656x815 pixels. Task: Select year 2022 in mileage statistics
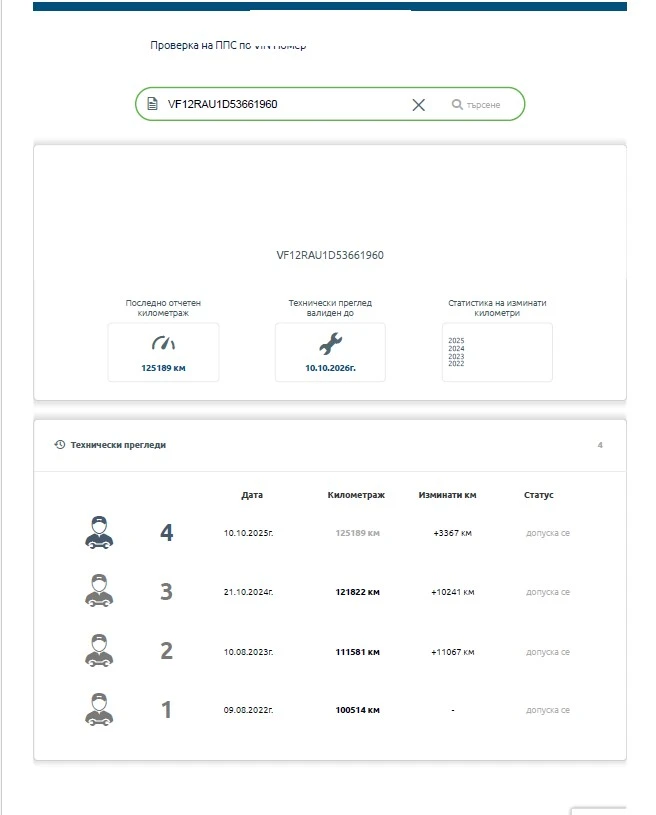pyautogui.click(x=457, y=364)
